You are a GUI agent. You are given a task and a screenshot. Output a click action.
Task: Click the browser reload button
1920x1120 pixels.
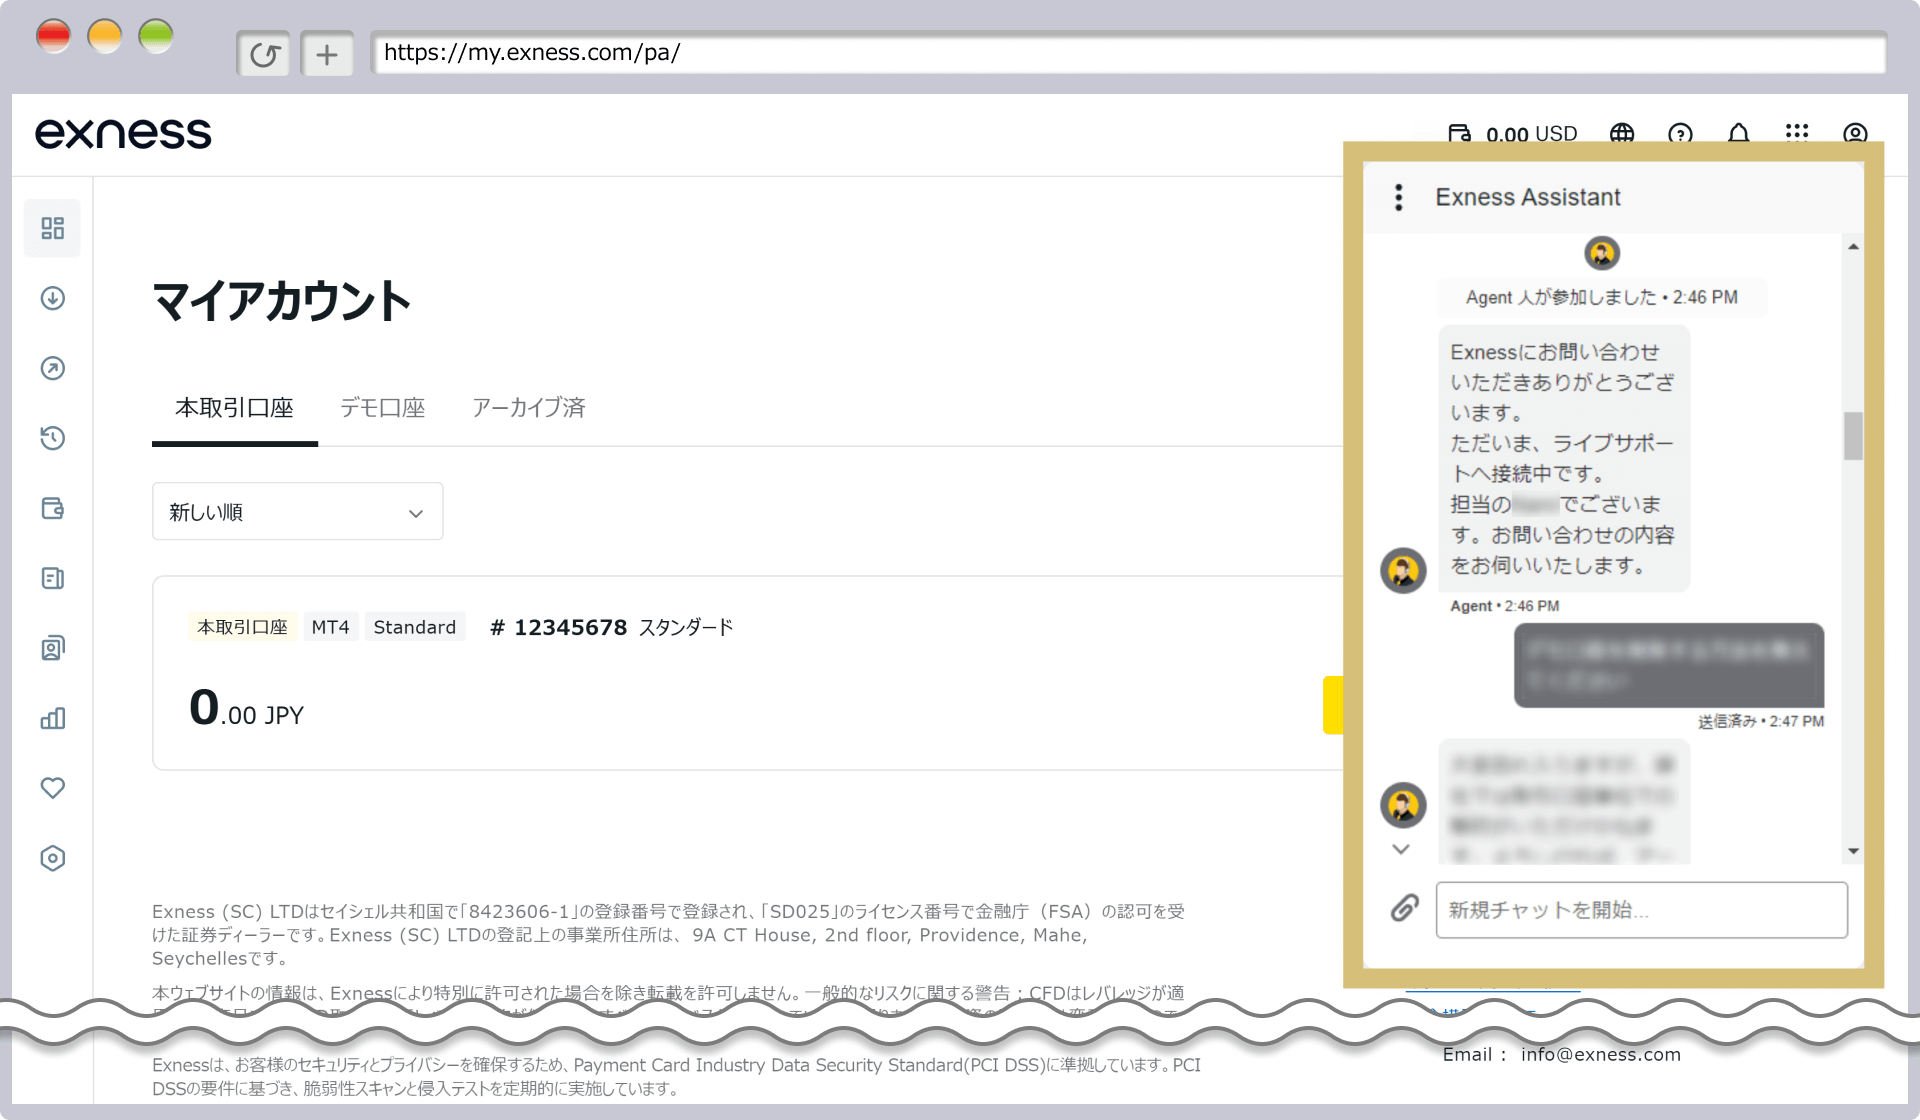264,54
